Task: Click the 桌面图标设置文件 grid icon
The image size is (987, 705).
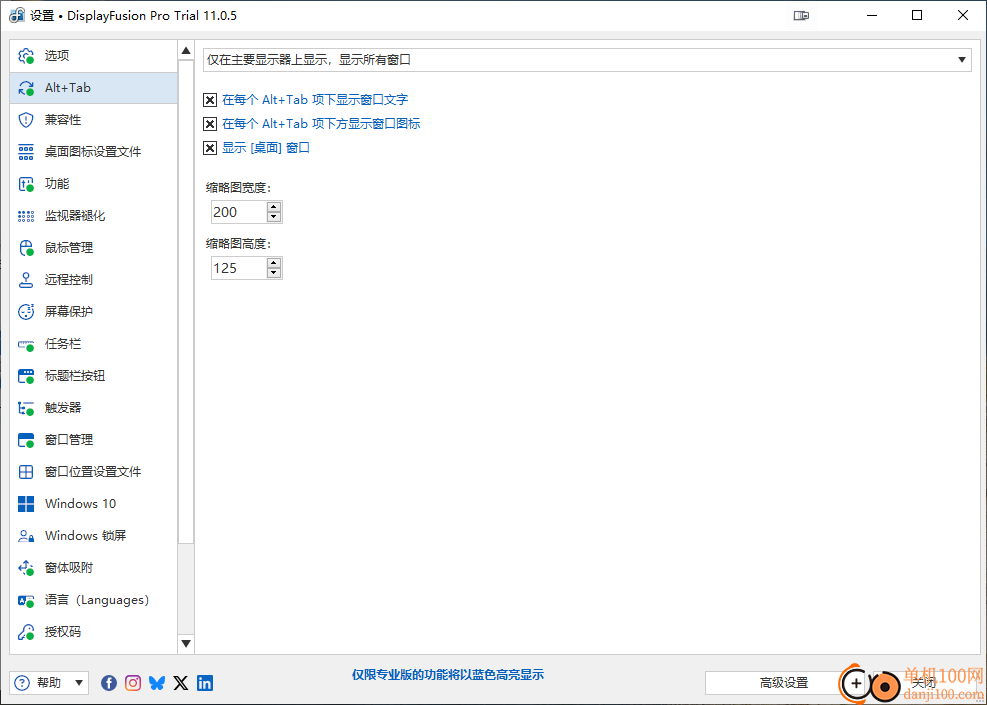Action: [26, 152]
